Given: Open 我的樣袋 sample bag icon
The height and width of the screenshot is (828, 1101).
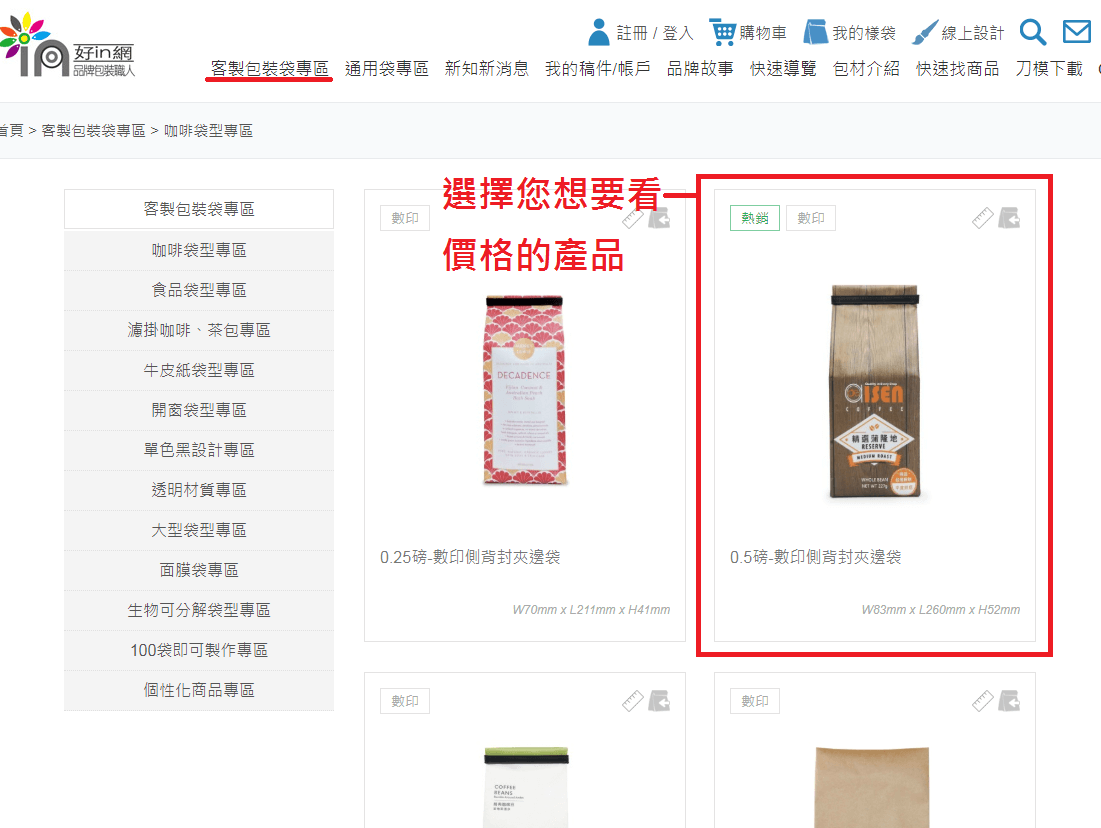Looking at the screenshot, I should 816,32.
